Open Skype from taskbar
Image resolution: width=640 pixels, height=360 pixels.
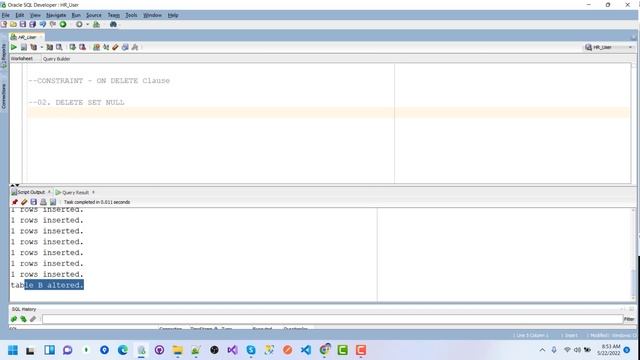click(251, 350)
